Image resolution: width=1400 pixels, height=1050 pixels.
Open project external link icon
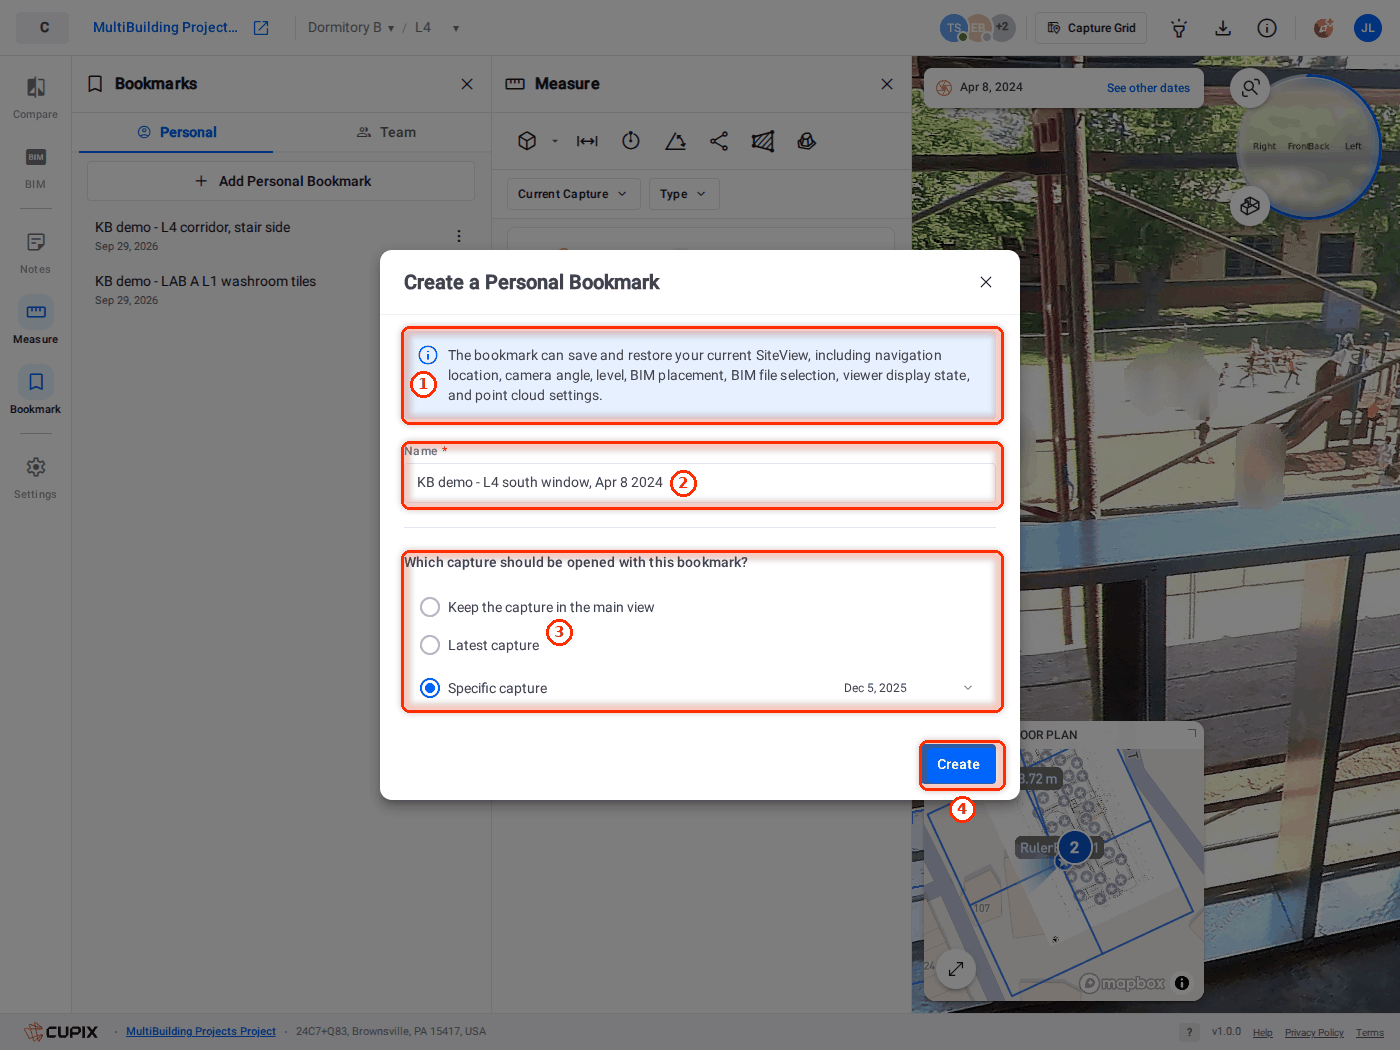click(261, 28)
